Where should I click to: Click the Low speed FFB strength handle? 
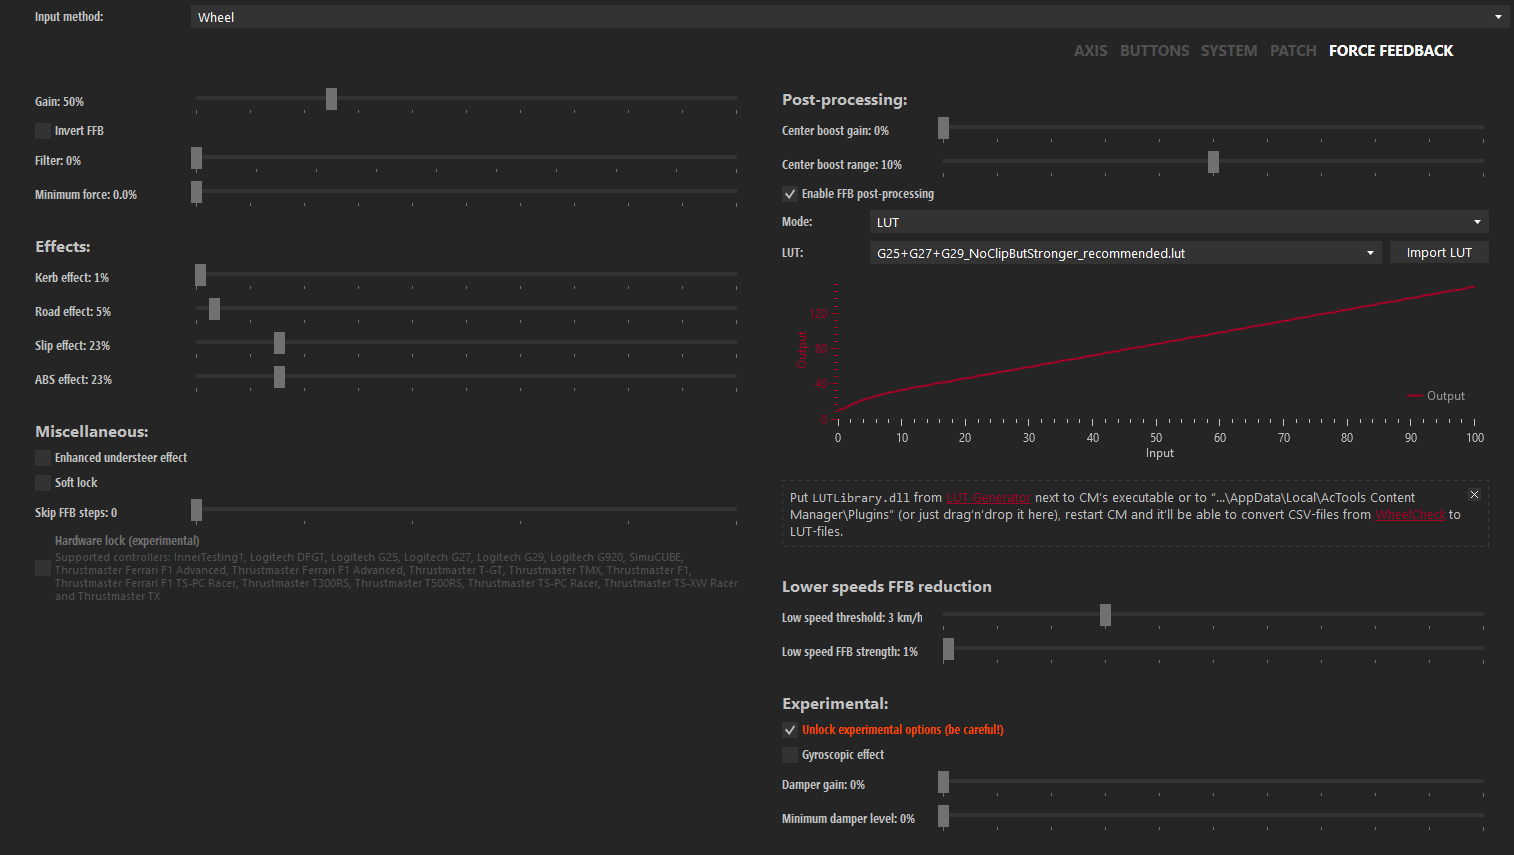tap(948, 649)
